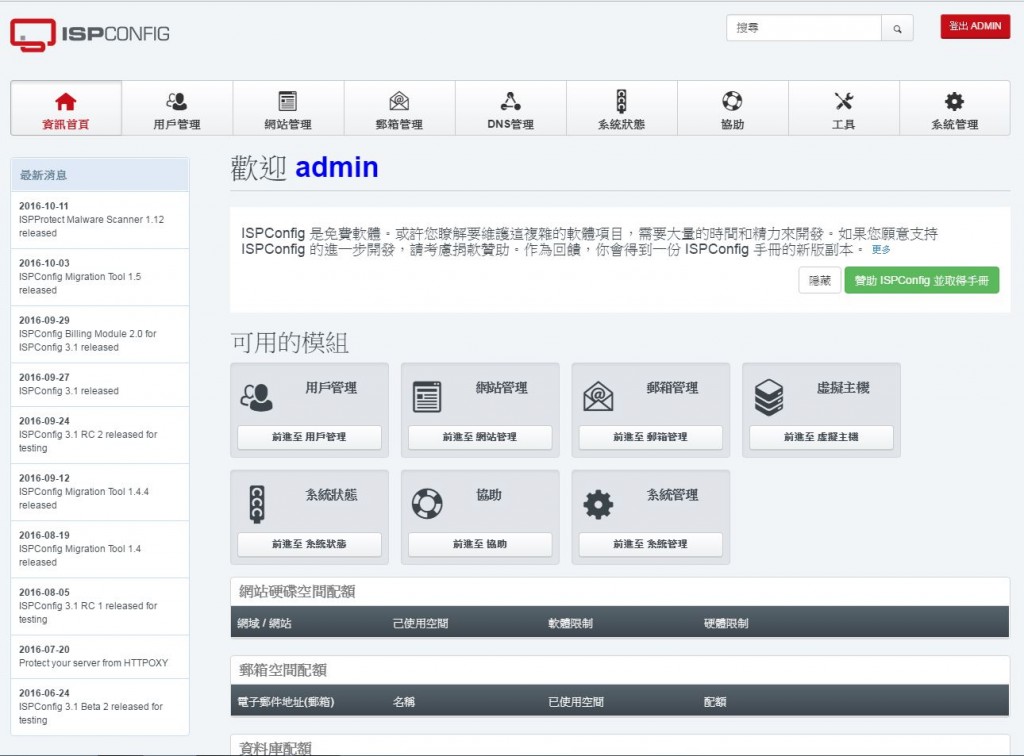
Task: Click the 網域 / 網站 column header
Action: pos(264,623)
